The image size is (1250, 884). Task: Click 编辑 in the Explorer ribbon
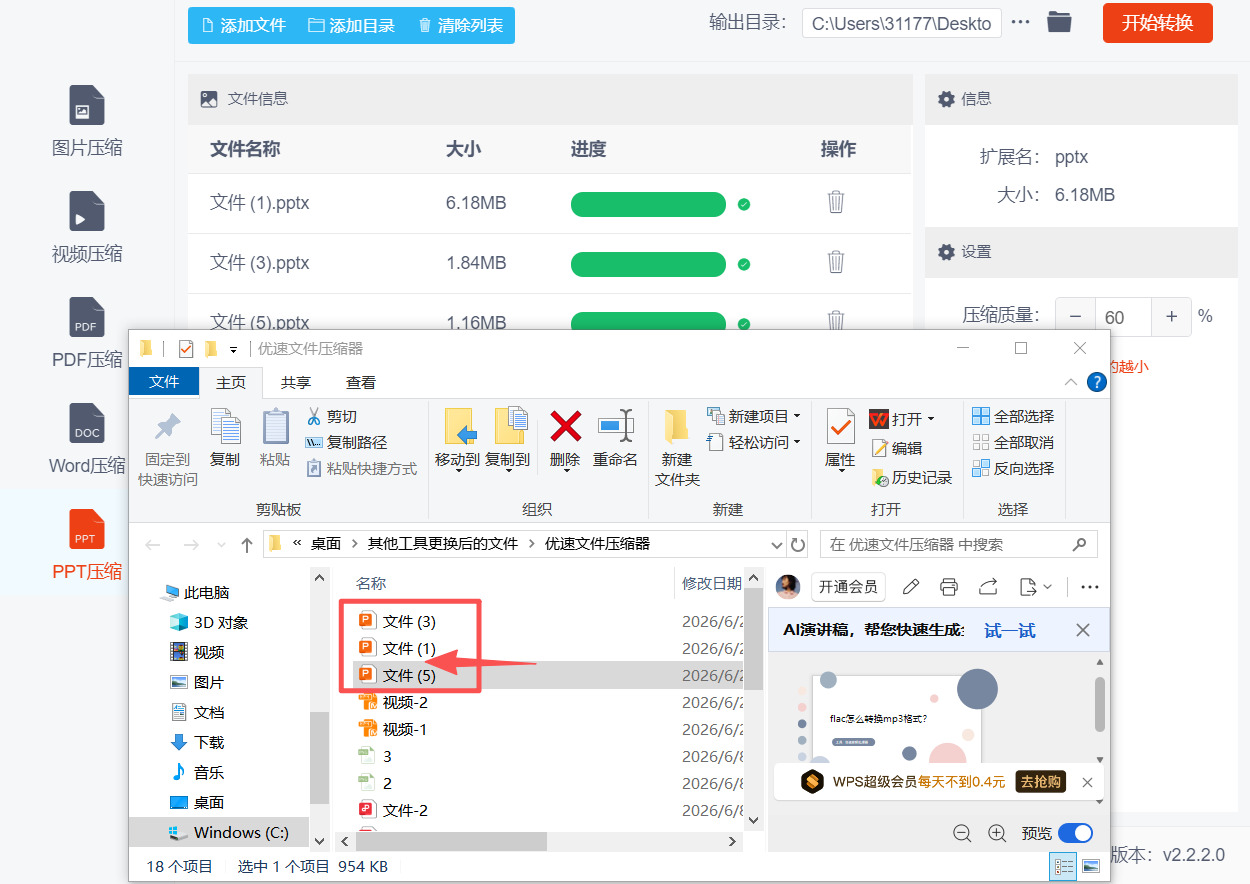(x=897, y=449)
